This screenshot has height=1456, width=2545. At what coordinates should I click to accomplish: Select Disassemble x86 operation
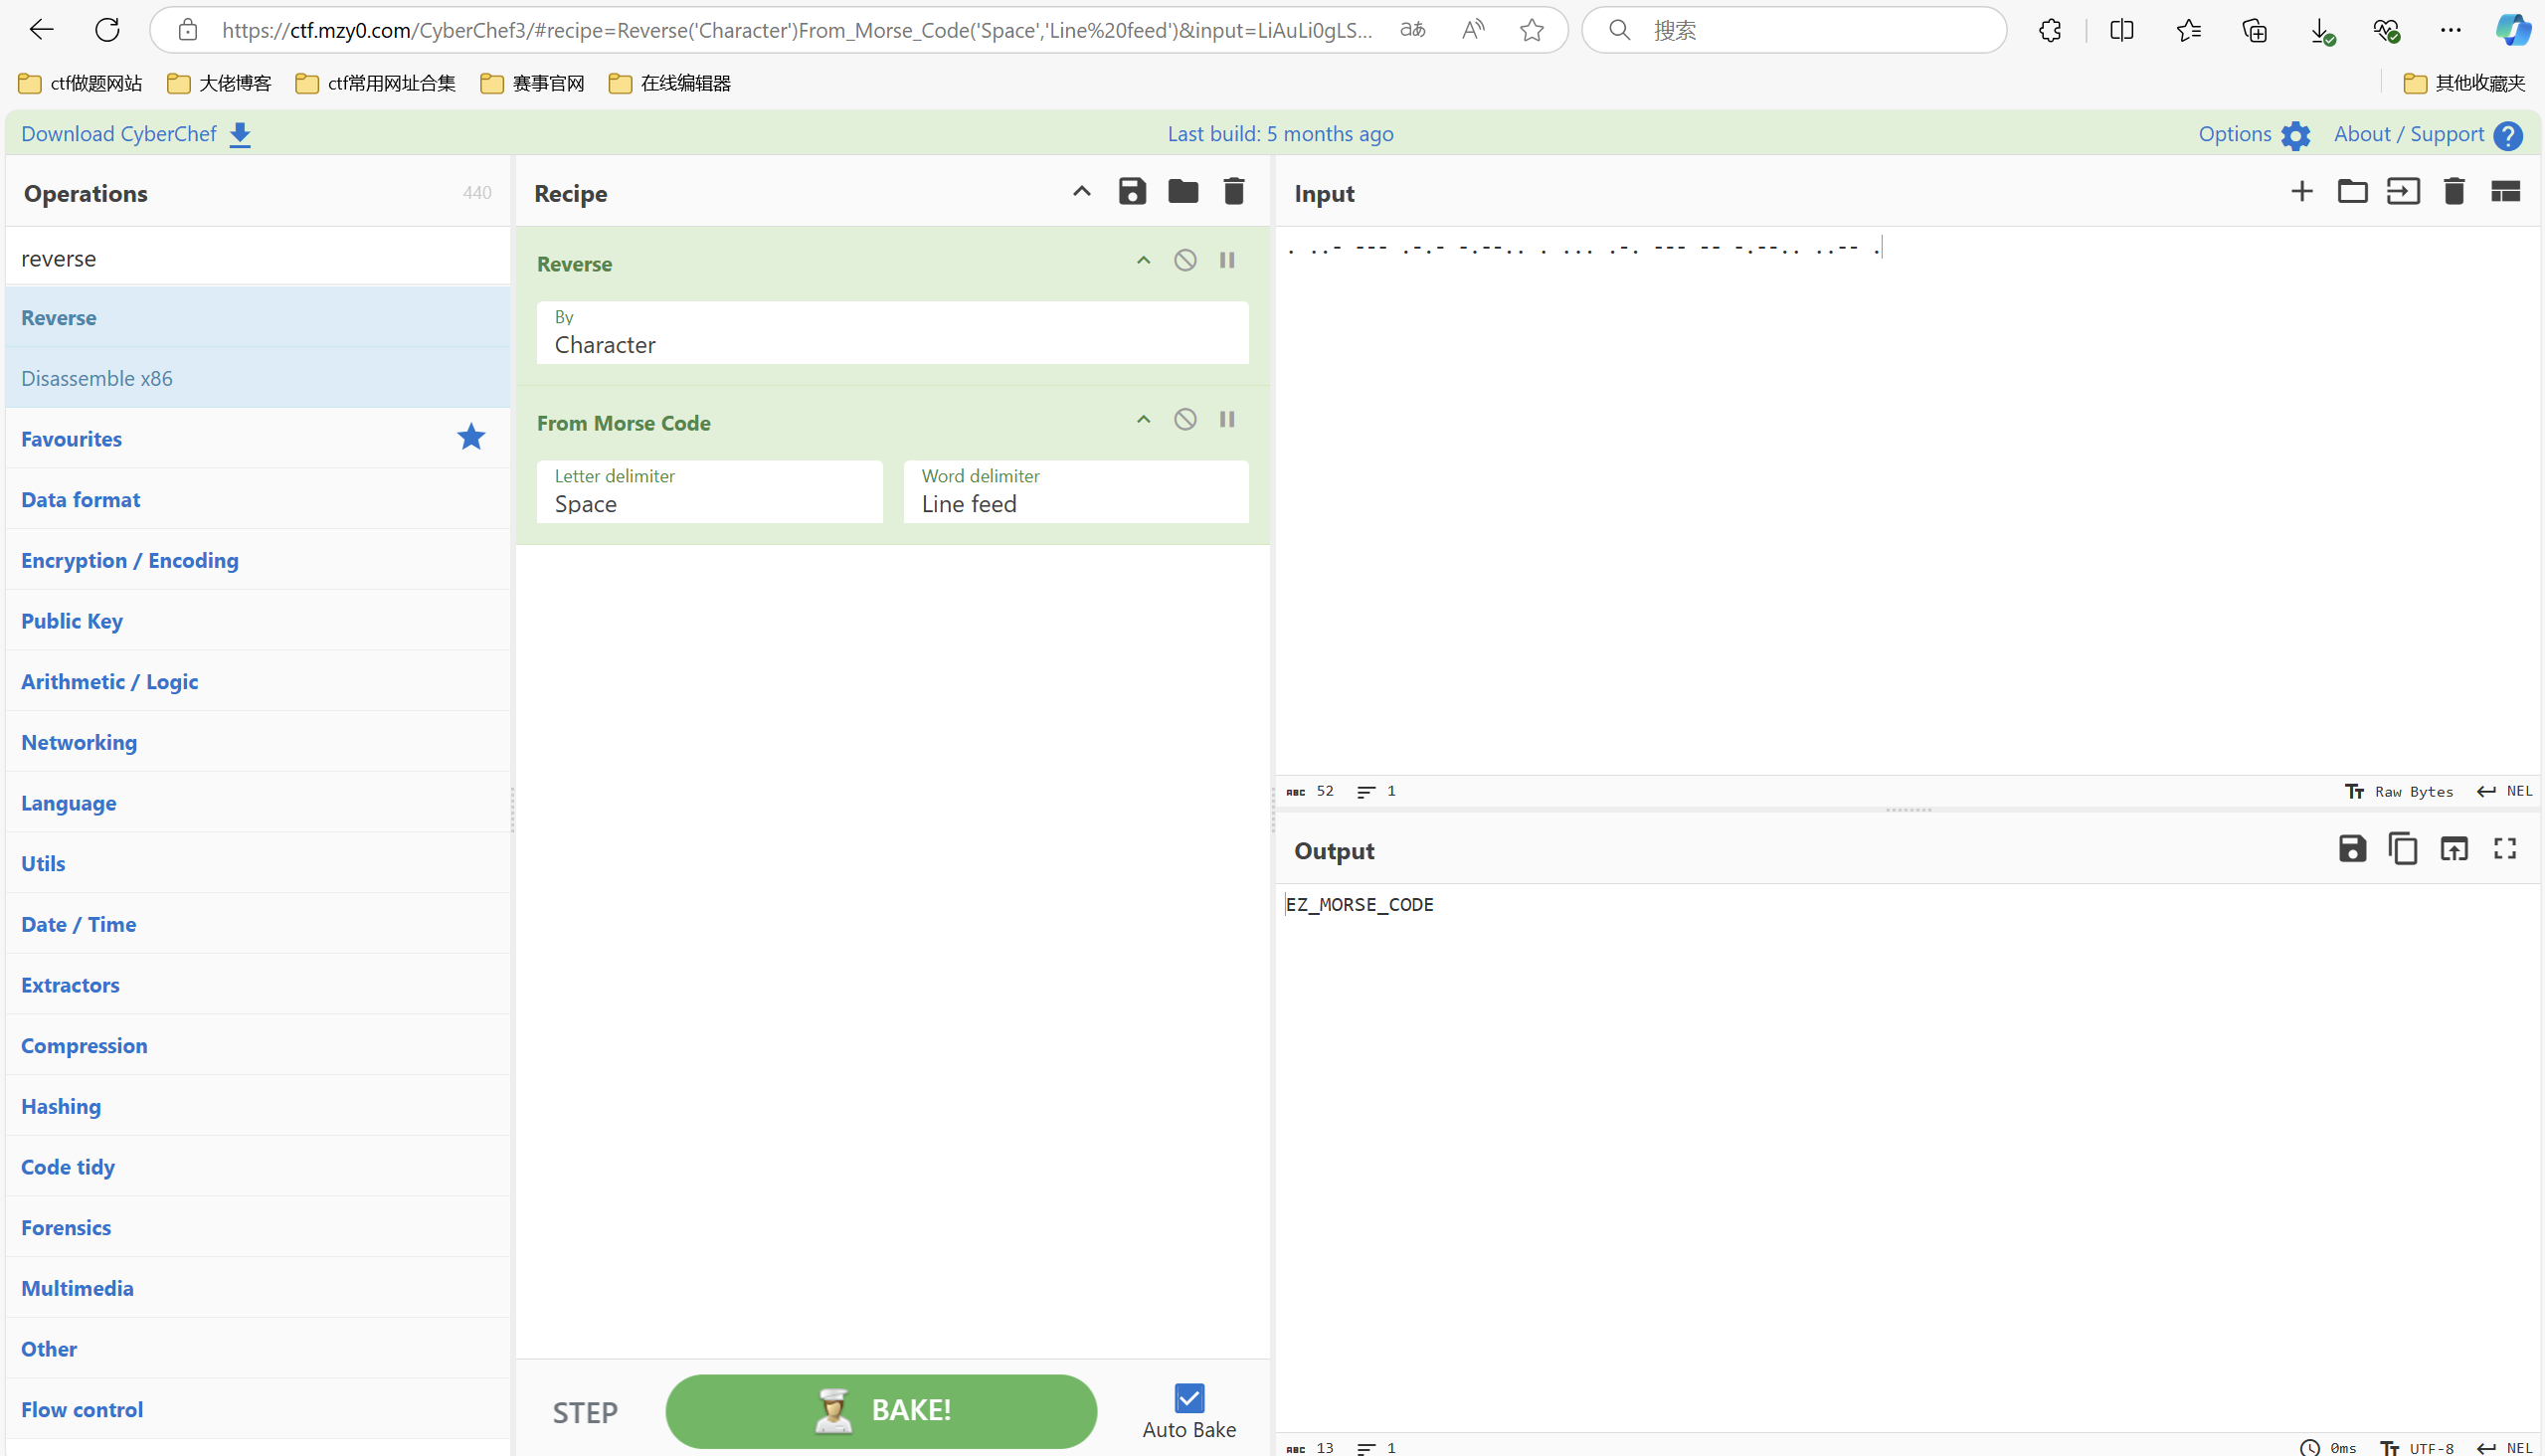click(258, 378)
